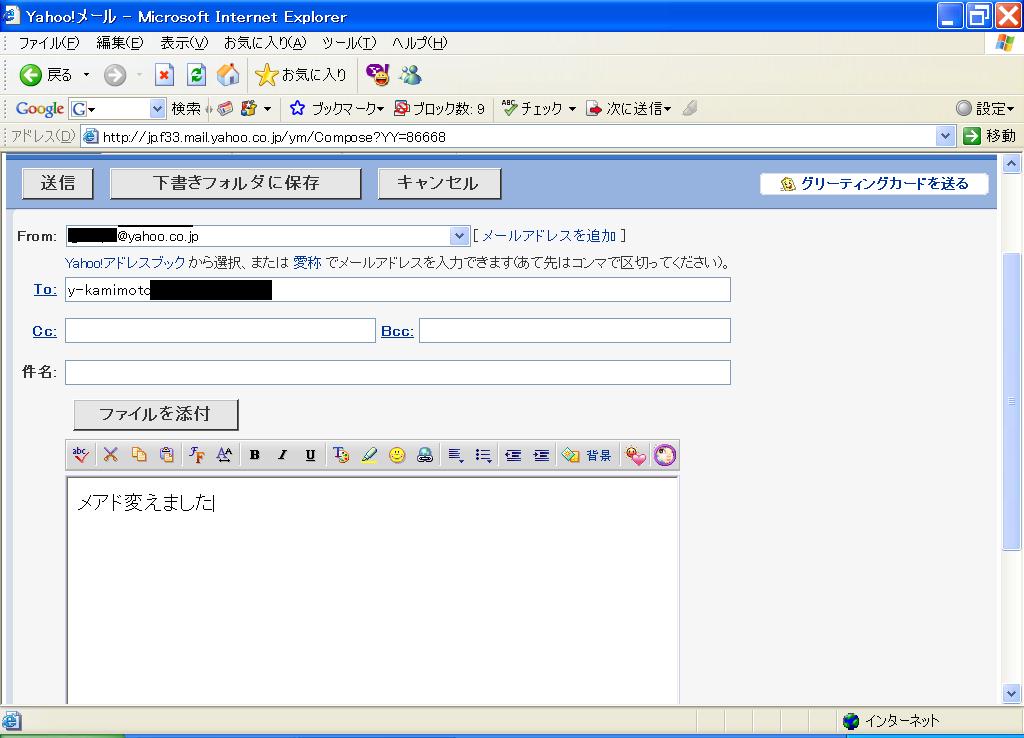
Task: Open Google toolbar 設定 settings
Action: click(985, 108)
